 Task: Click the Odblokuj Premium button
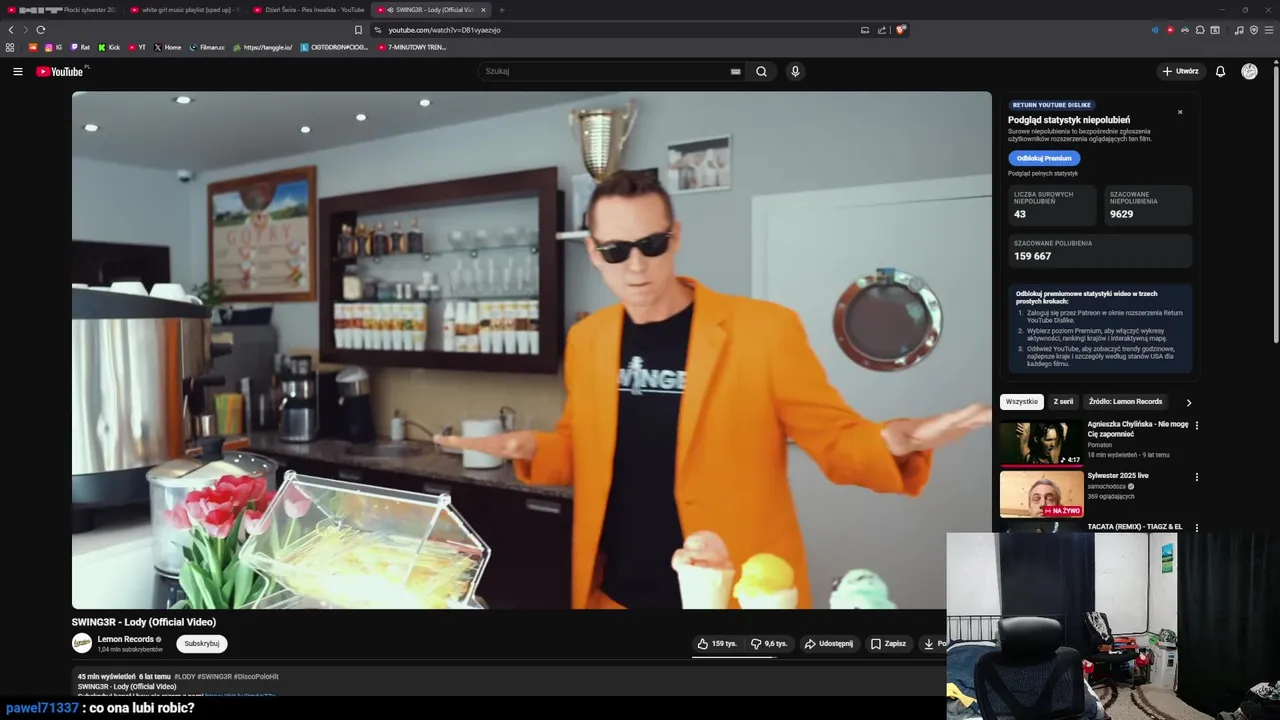(x=1044, y=158)
